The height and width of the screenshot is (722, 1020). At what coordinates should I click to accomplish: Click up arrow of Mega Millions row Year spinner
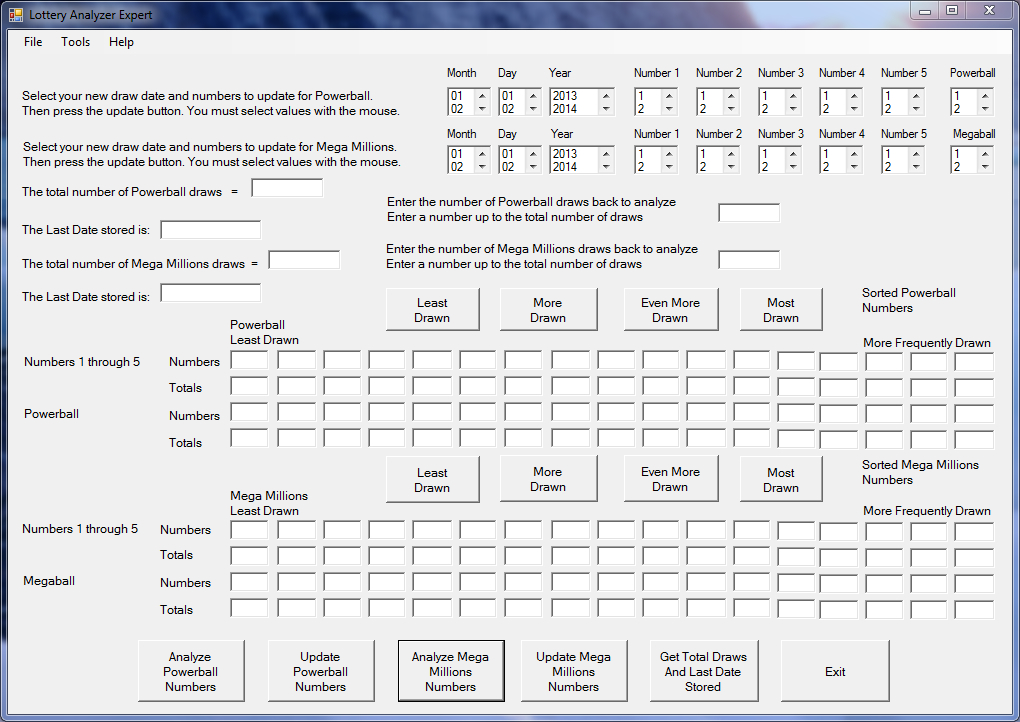(606, 154)
